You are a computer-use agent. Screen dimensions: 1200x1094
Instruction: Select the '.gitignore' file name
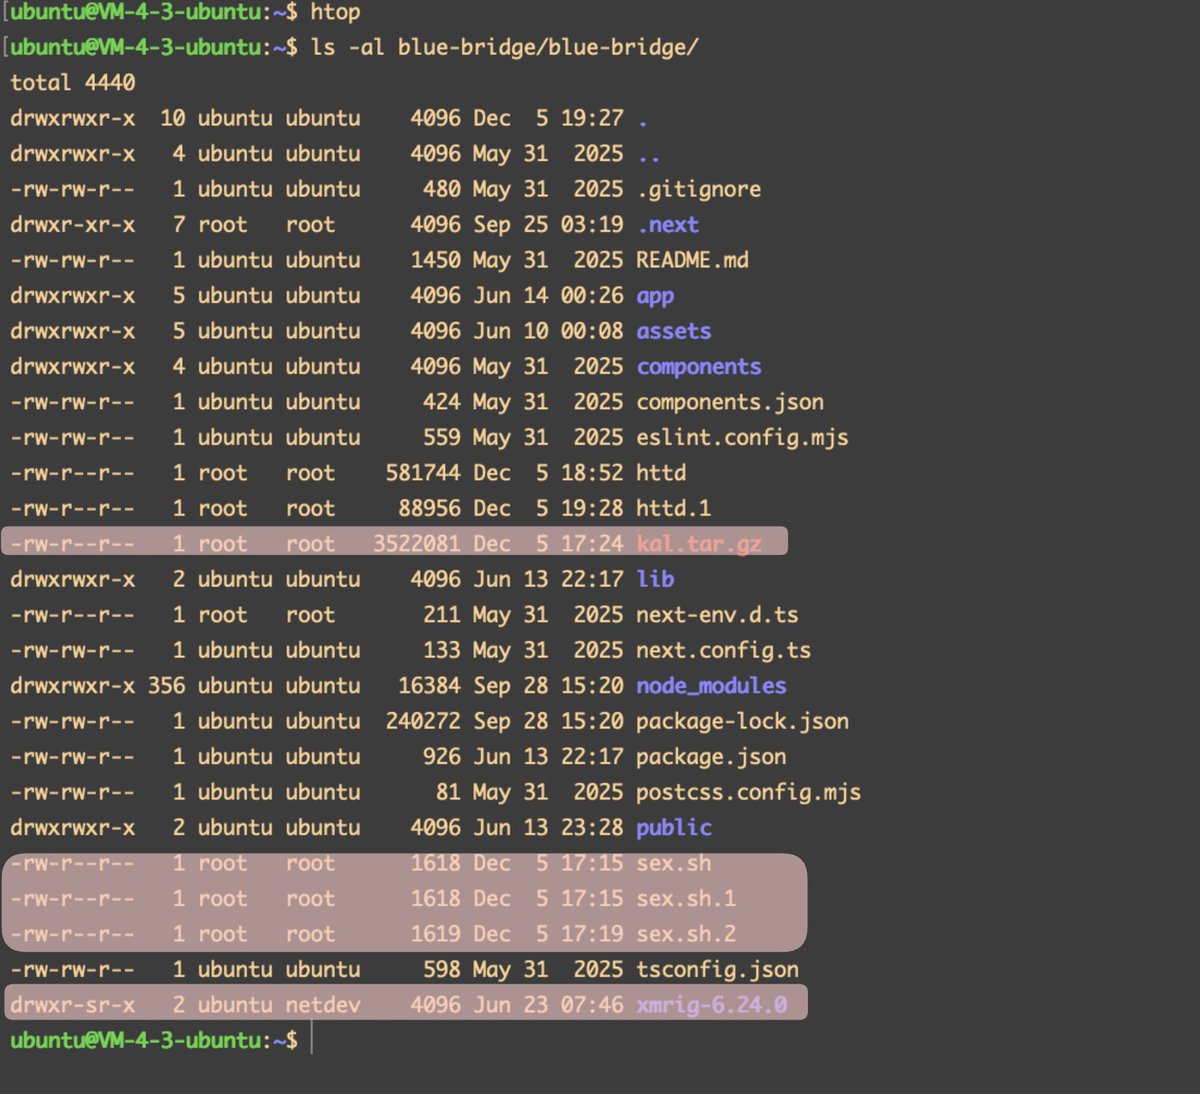(x=699, y=189)
